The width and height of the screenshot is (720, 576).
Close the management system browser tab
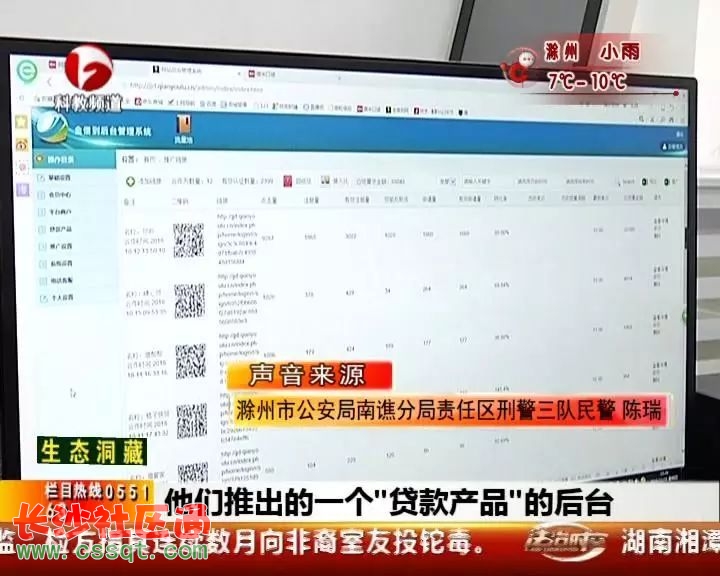(x=239, y=73)
